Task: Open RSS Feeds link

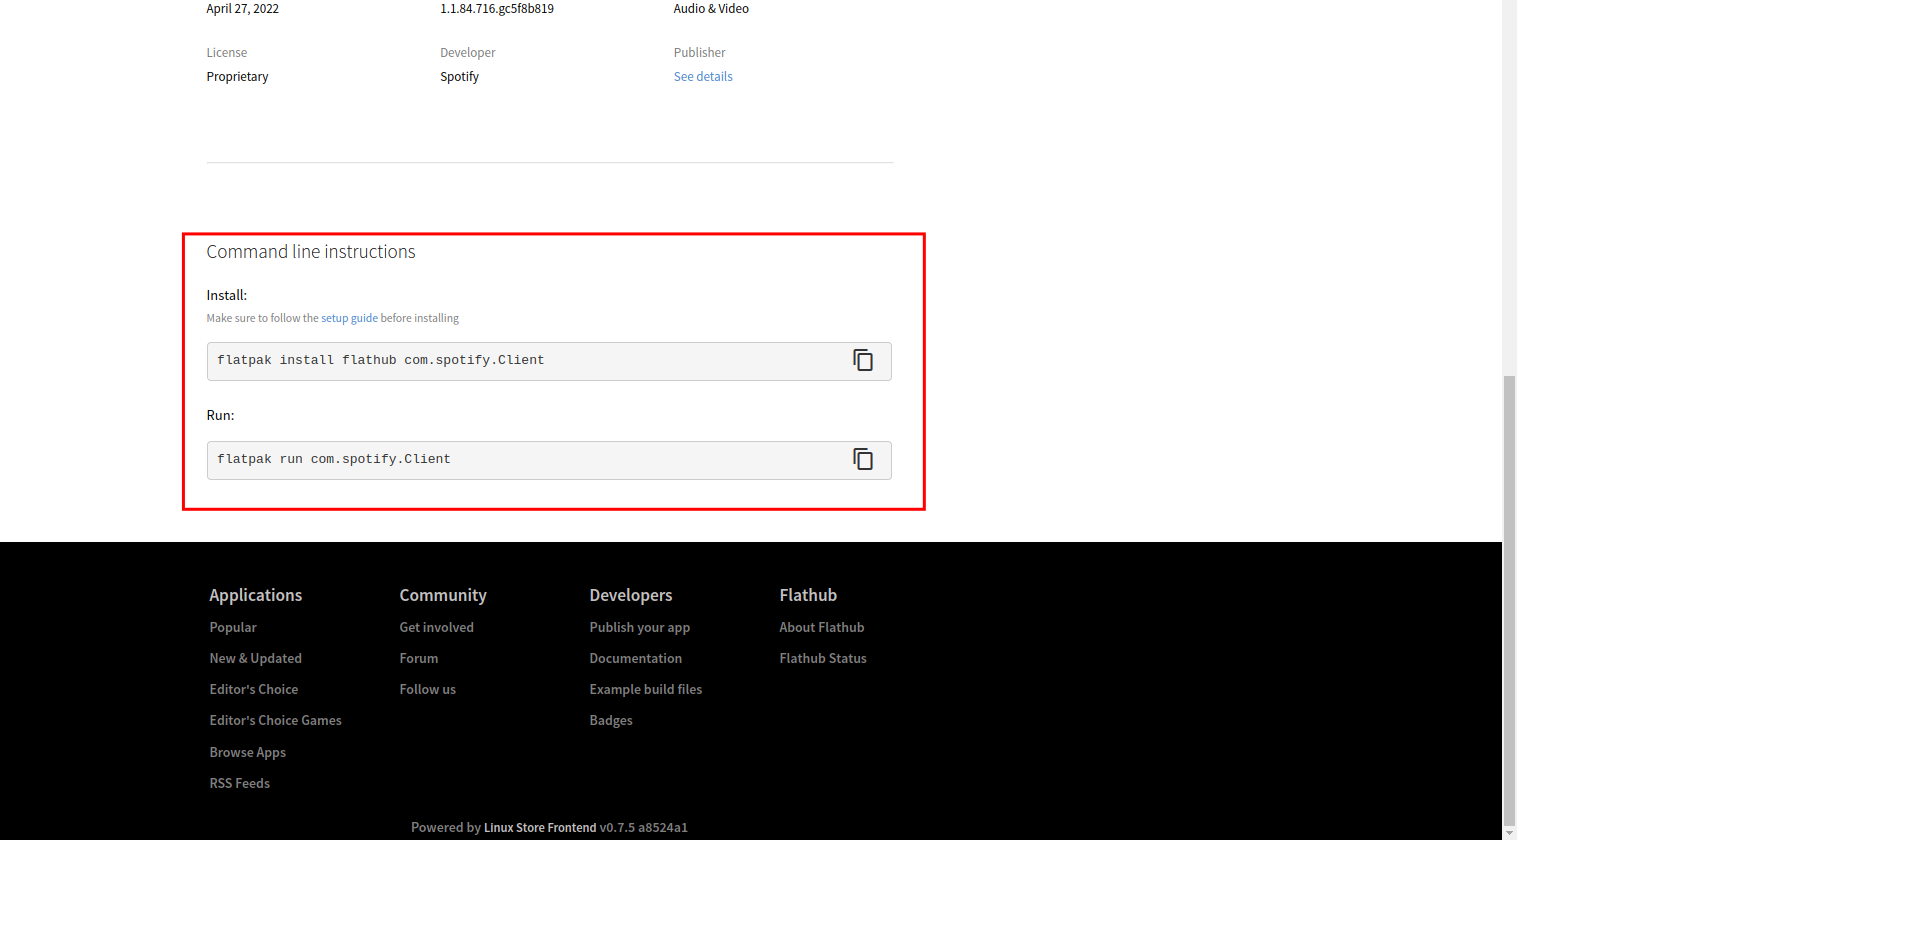Action: click(x=239, y=783)
